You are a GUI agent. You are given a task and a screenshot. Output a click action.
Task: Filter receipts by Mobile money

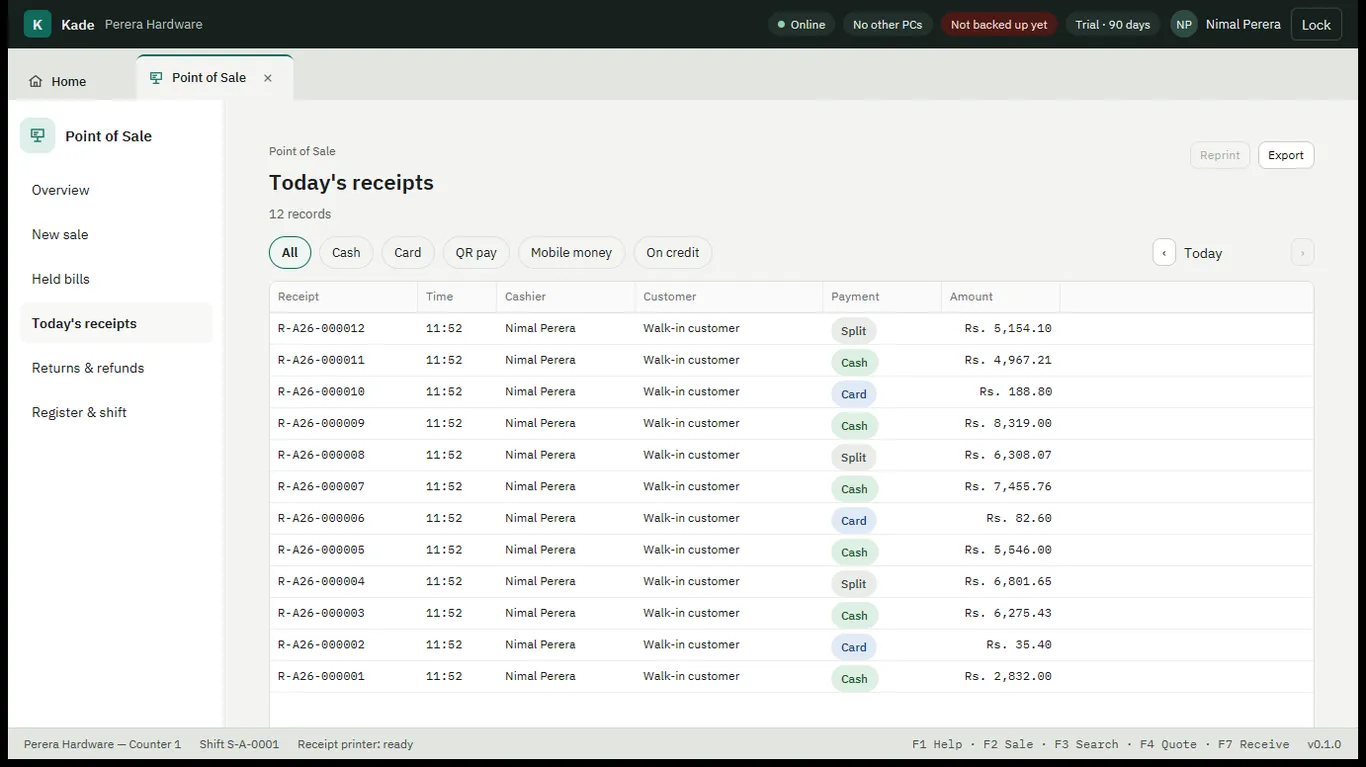[x=571, y=252]
